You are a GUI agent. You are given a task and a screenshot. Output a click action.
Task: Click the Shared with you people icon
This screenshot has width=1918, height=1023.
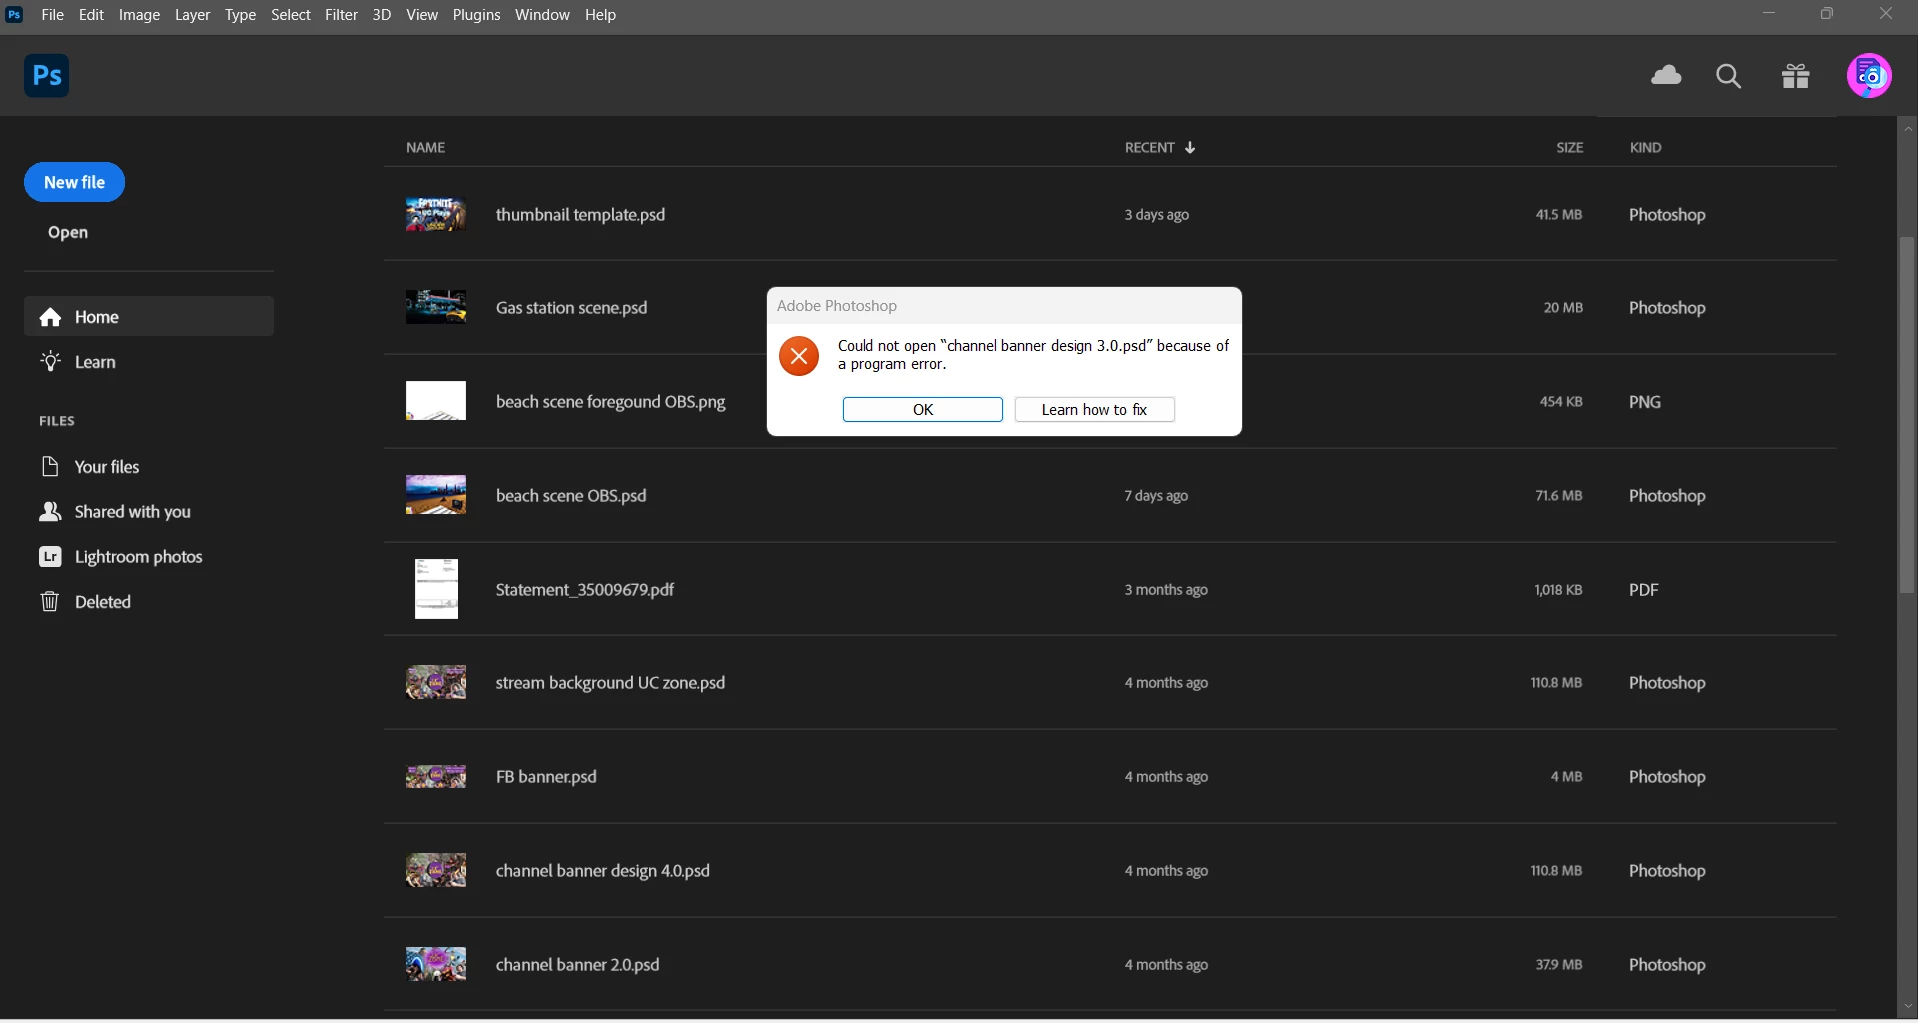[x=50, y=512]
